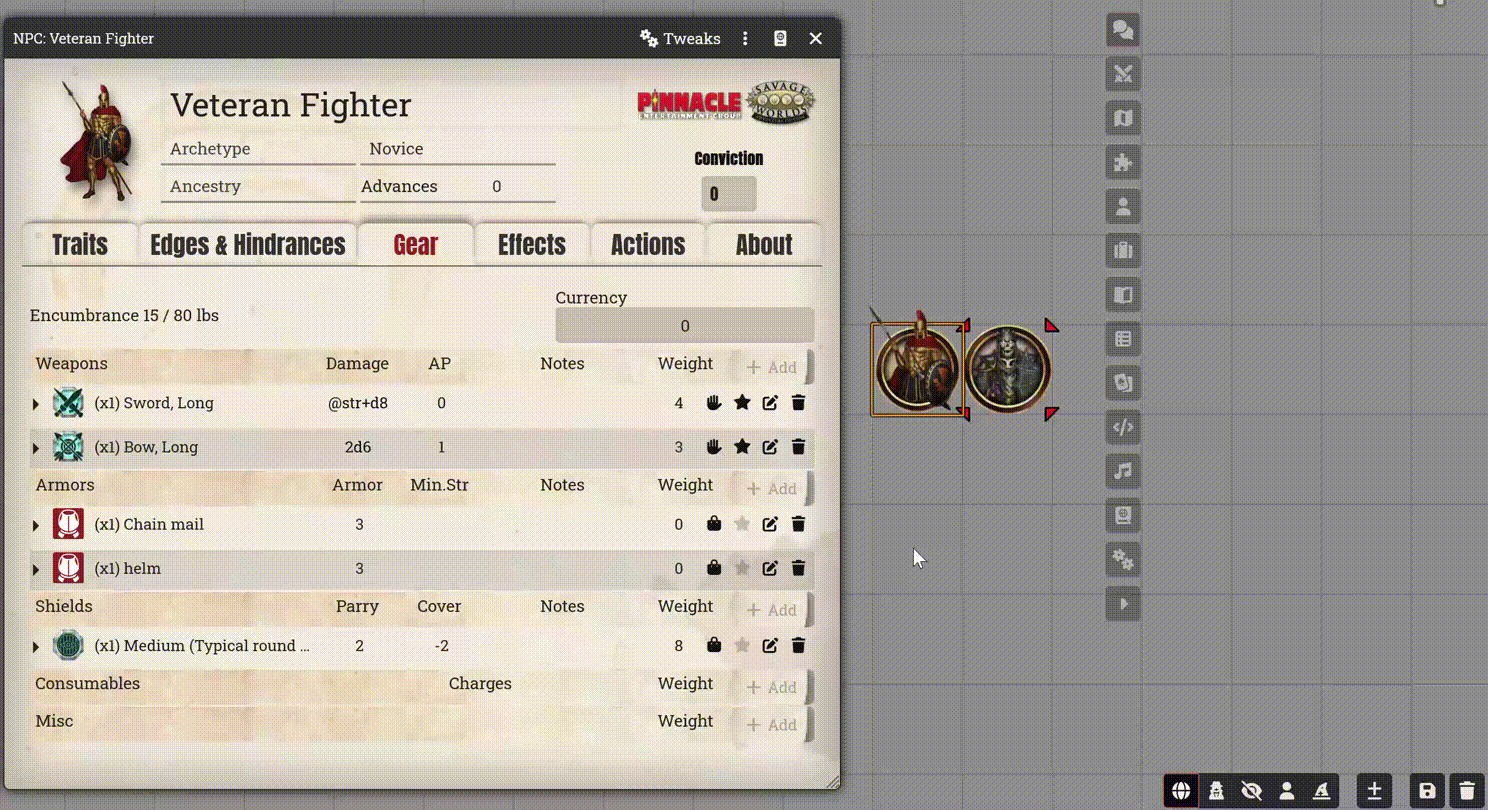Export chat log with floppy-disk icon
This screenshot has width=1488, height=810.
1427,791
